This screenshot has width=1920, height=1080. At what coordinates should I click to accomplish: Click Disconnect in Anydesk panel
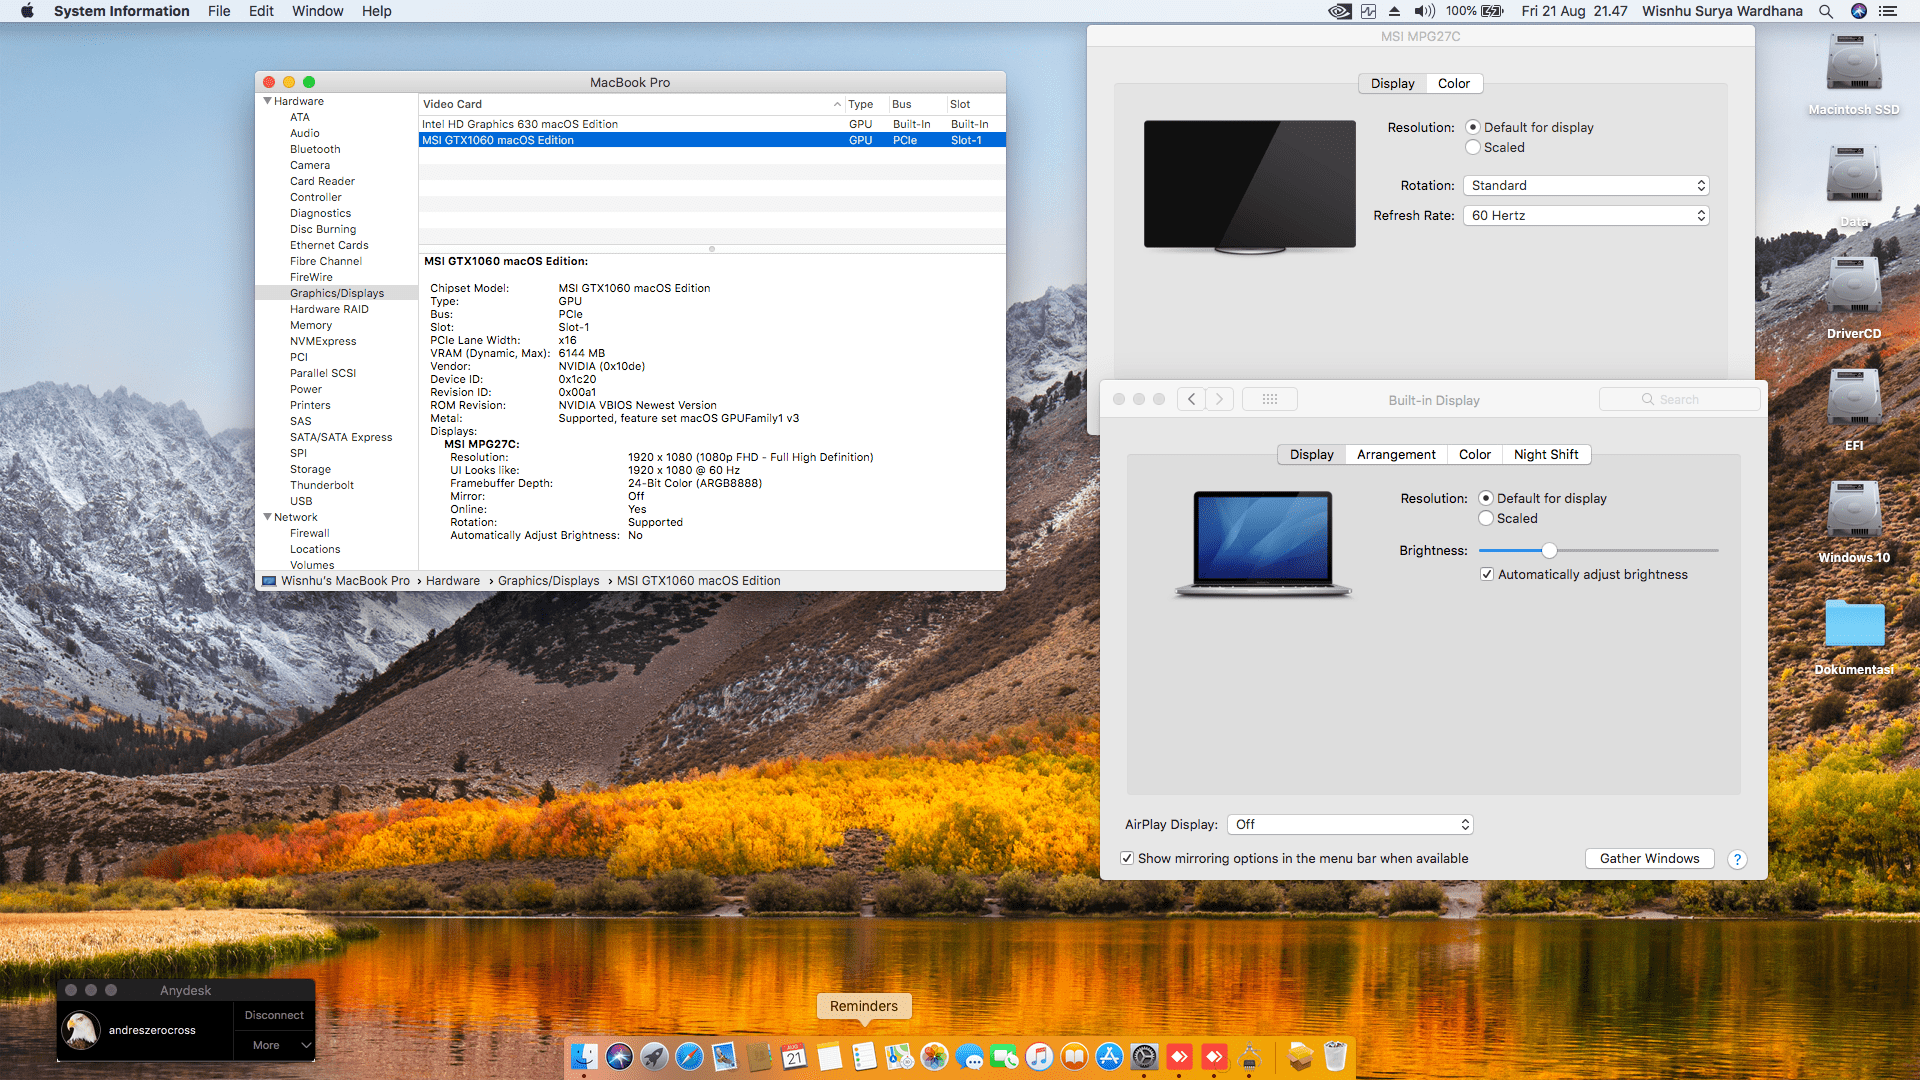click(x=274, y=1015)
